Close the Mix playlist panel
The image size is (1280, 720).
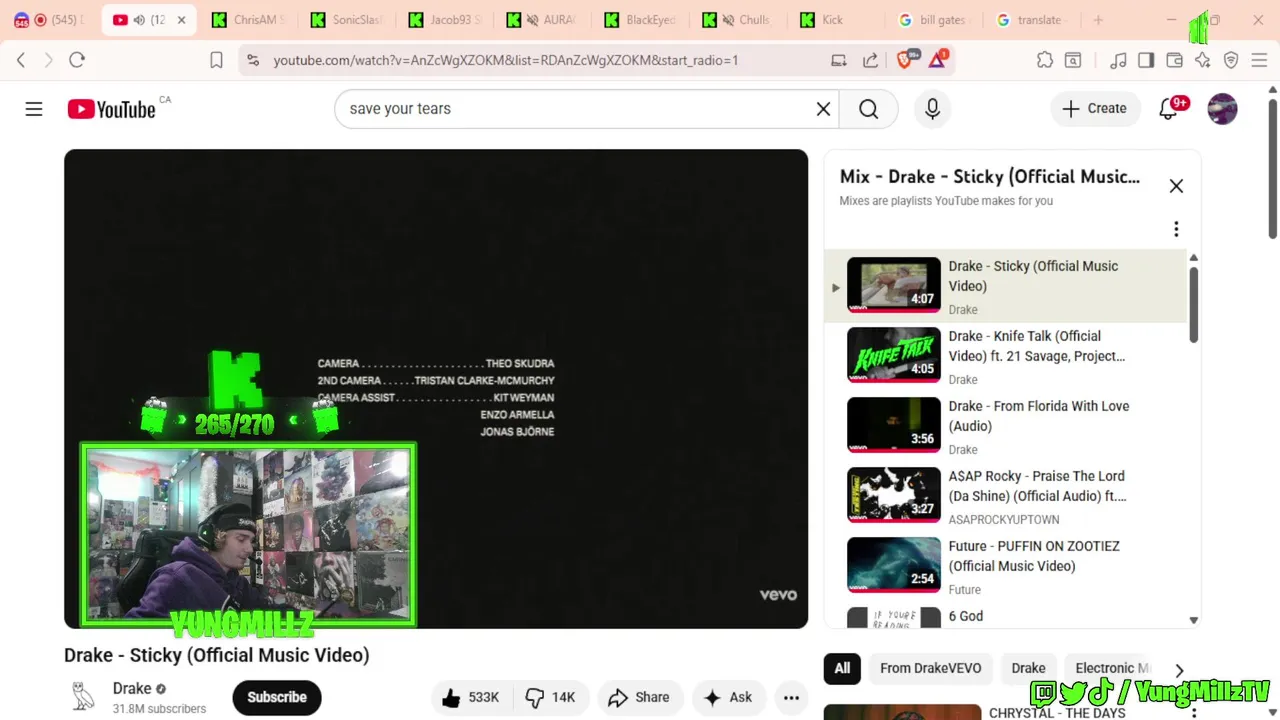1176,186
